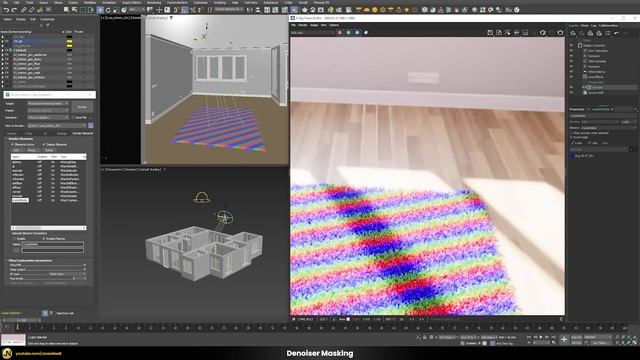This screenshot has height=360, width=640.
Task: Open the ID type dropdown
Action: [67, 274]
